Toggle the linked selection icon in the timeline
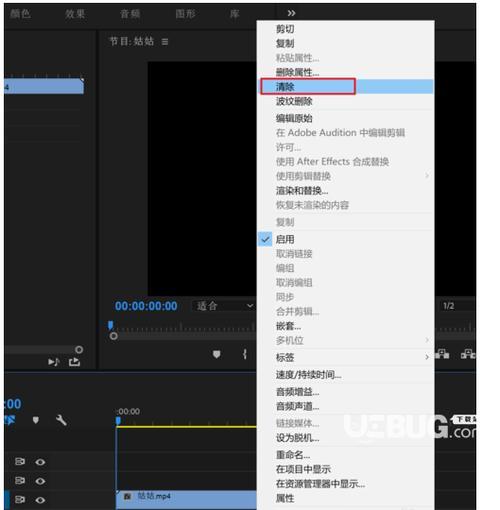The height and width of the screenshot is (510, 500). (10, 420)
